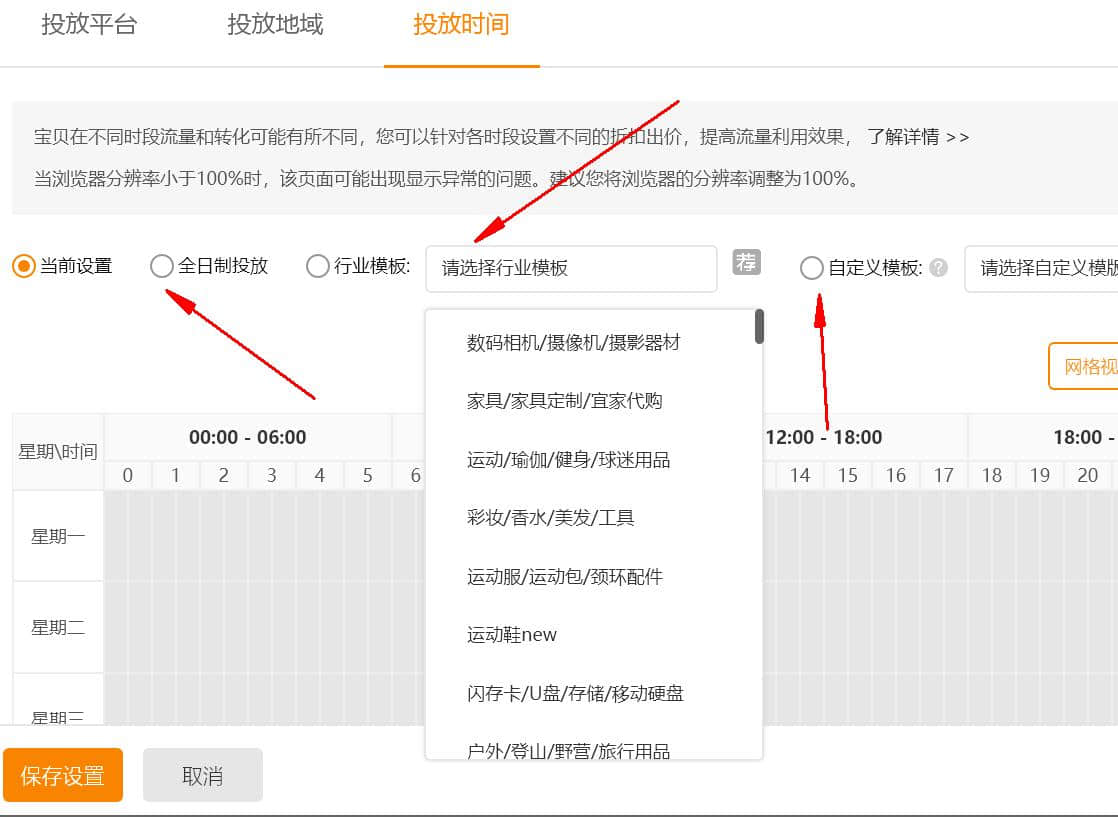Image resolution: width=1118 pixels, height=817 pixels.
Task: Choose 数码相机/摄像机/摄影器材 from the list
Action: pos(573,343)
